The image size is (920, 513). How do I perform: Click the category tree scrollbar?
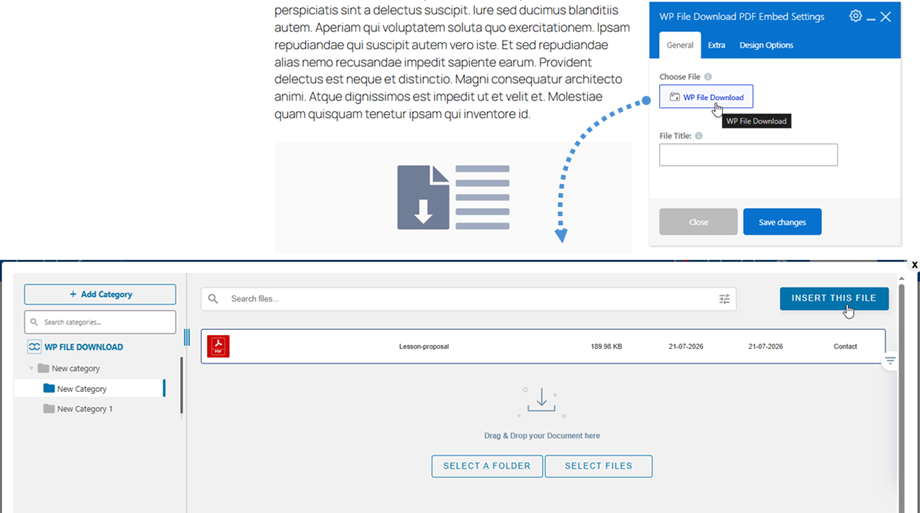click(x=181, y=385)
